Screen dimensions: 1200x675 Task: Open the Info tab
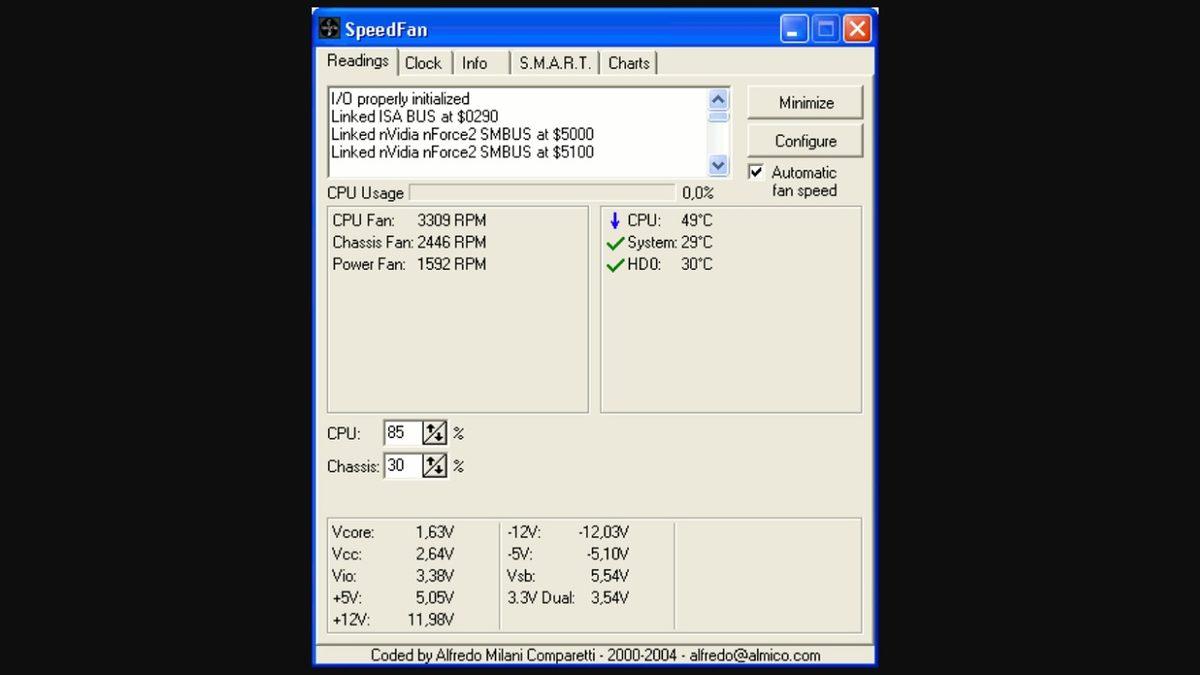pos(475,63)
